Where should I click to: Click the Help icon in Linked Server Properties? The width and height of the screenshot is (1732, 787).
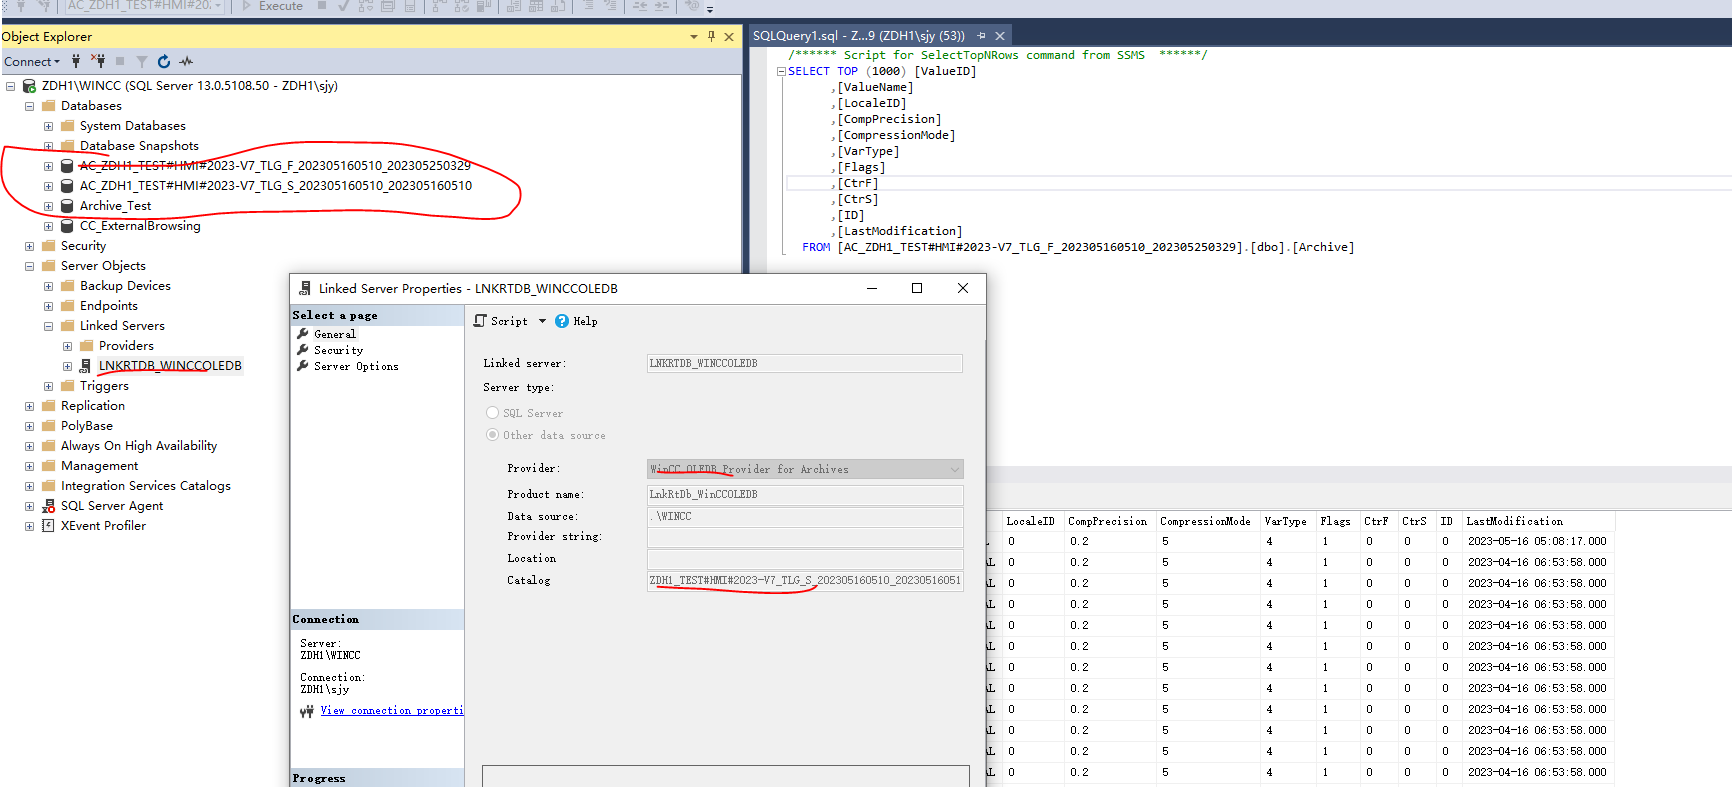point(562,321)
